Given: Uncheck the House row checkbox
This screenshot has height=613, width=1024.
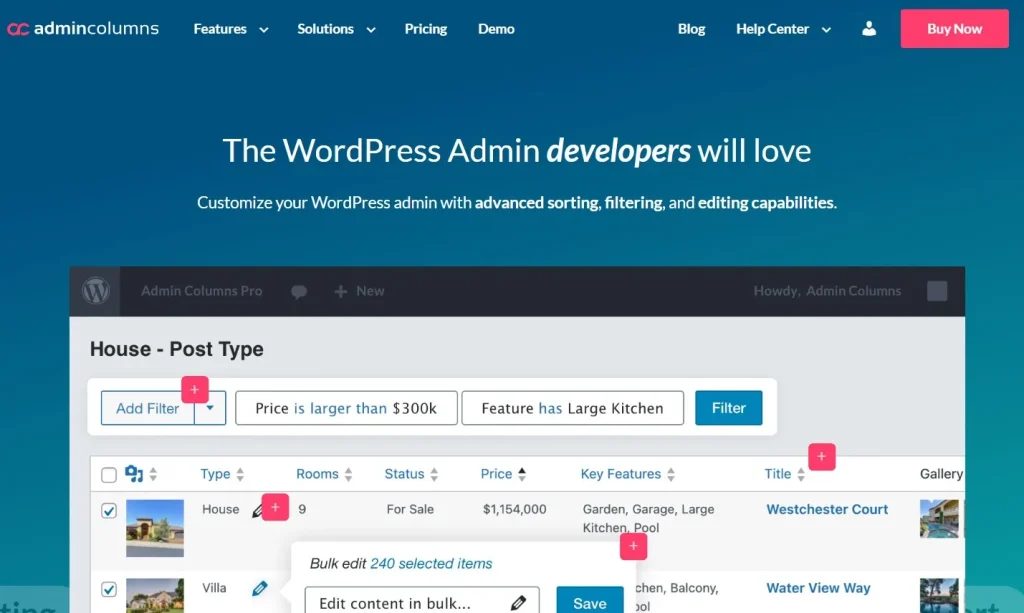Looking at the screenshot, I should coord(109,509).
